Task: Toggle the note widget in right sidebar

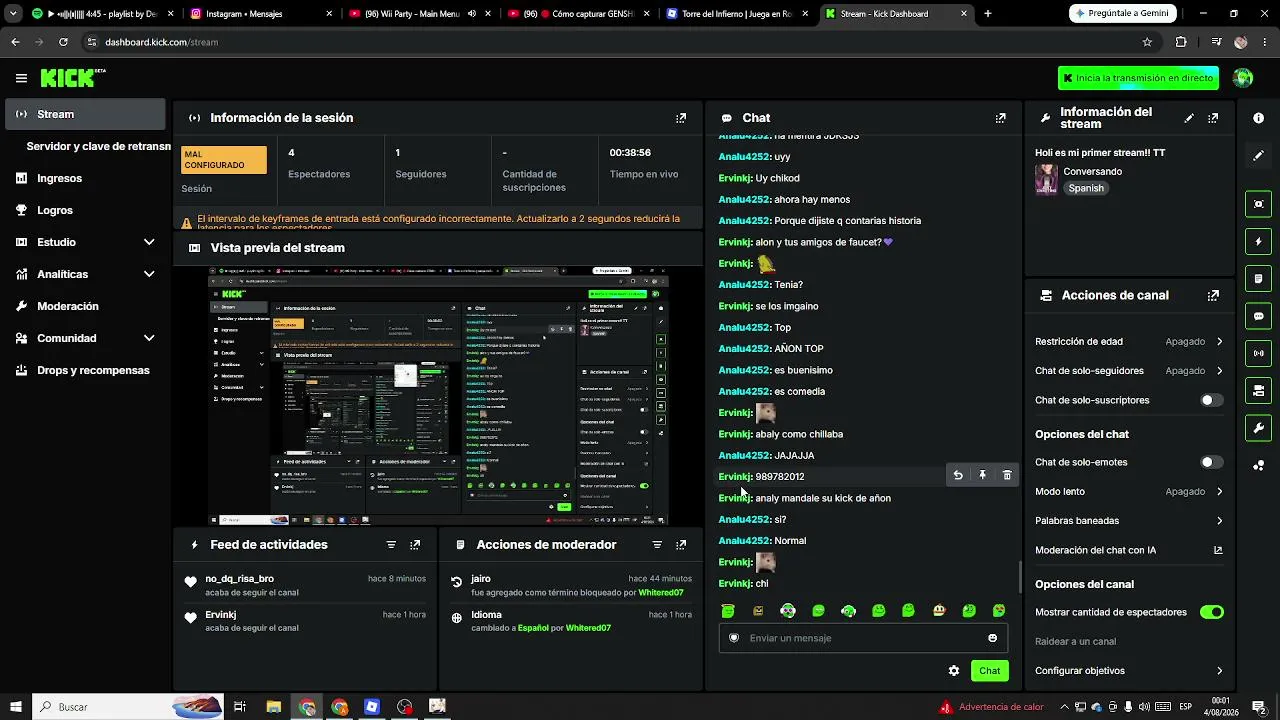Action: [1258, 278]
